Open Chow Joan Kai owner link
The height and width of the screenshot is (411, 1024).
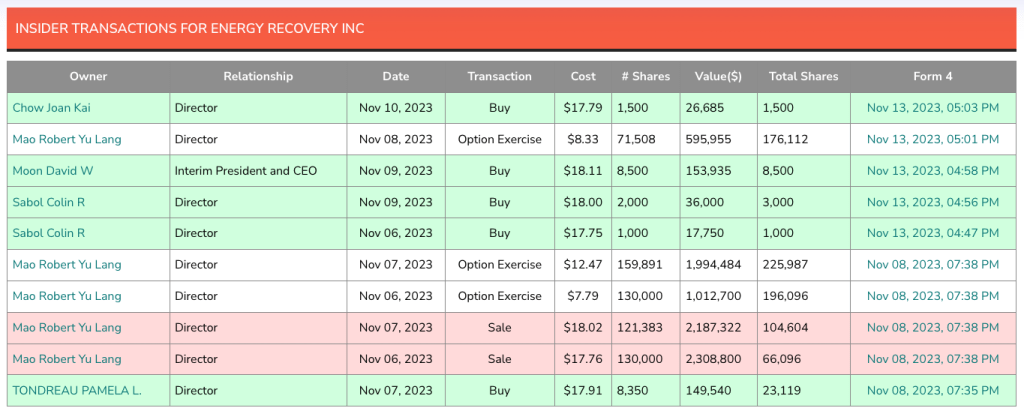tap(51, 108)
